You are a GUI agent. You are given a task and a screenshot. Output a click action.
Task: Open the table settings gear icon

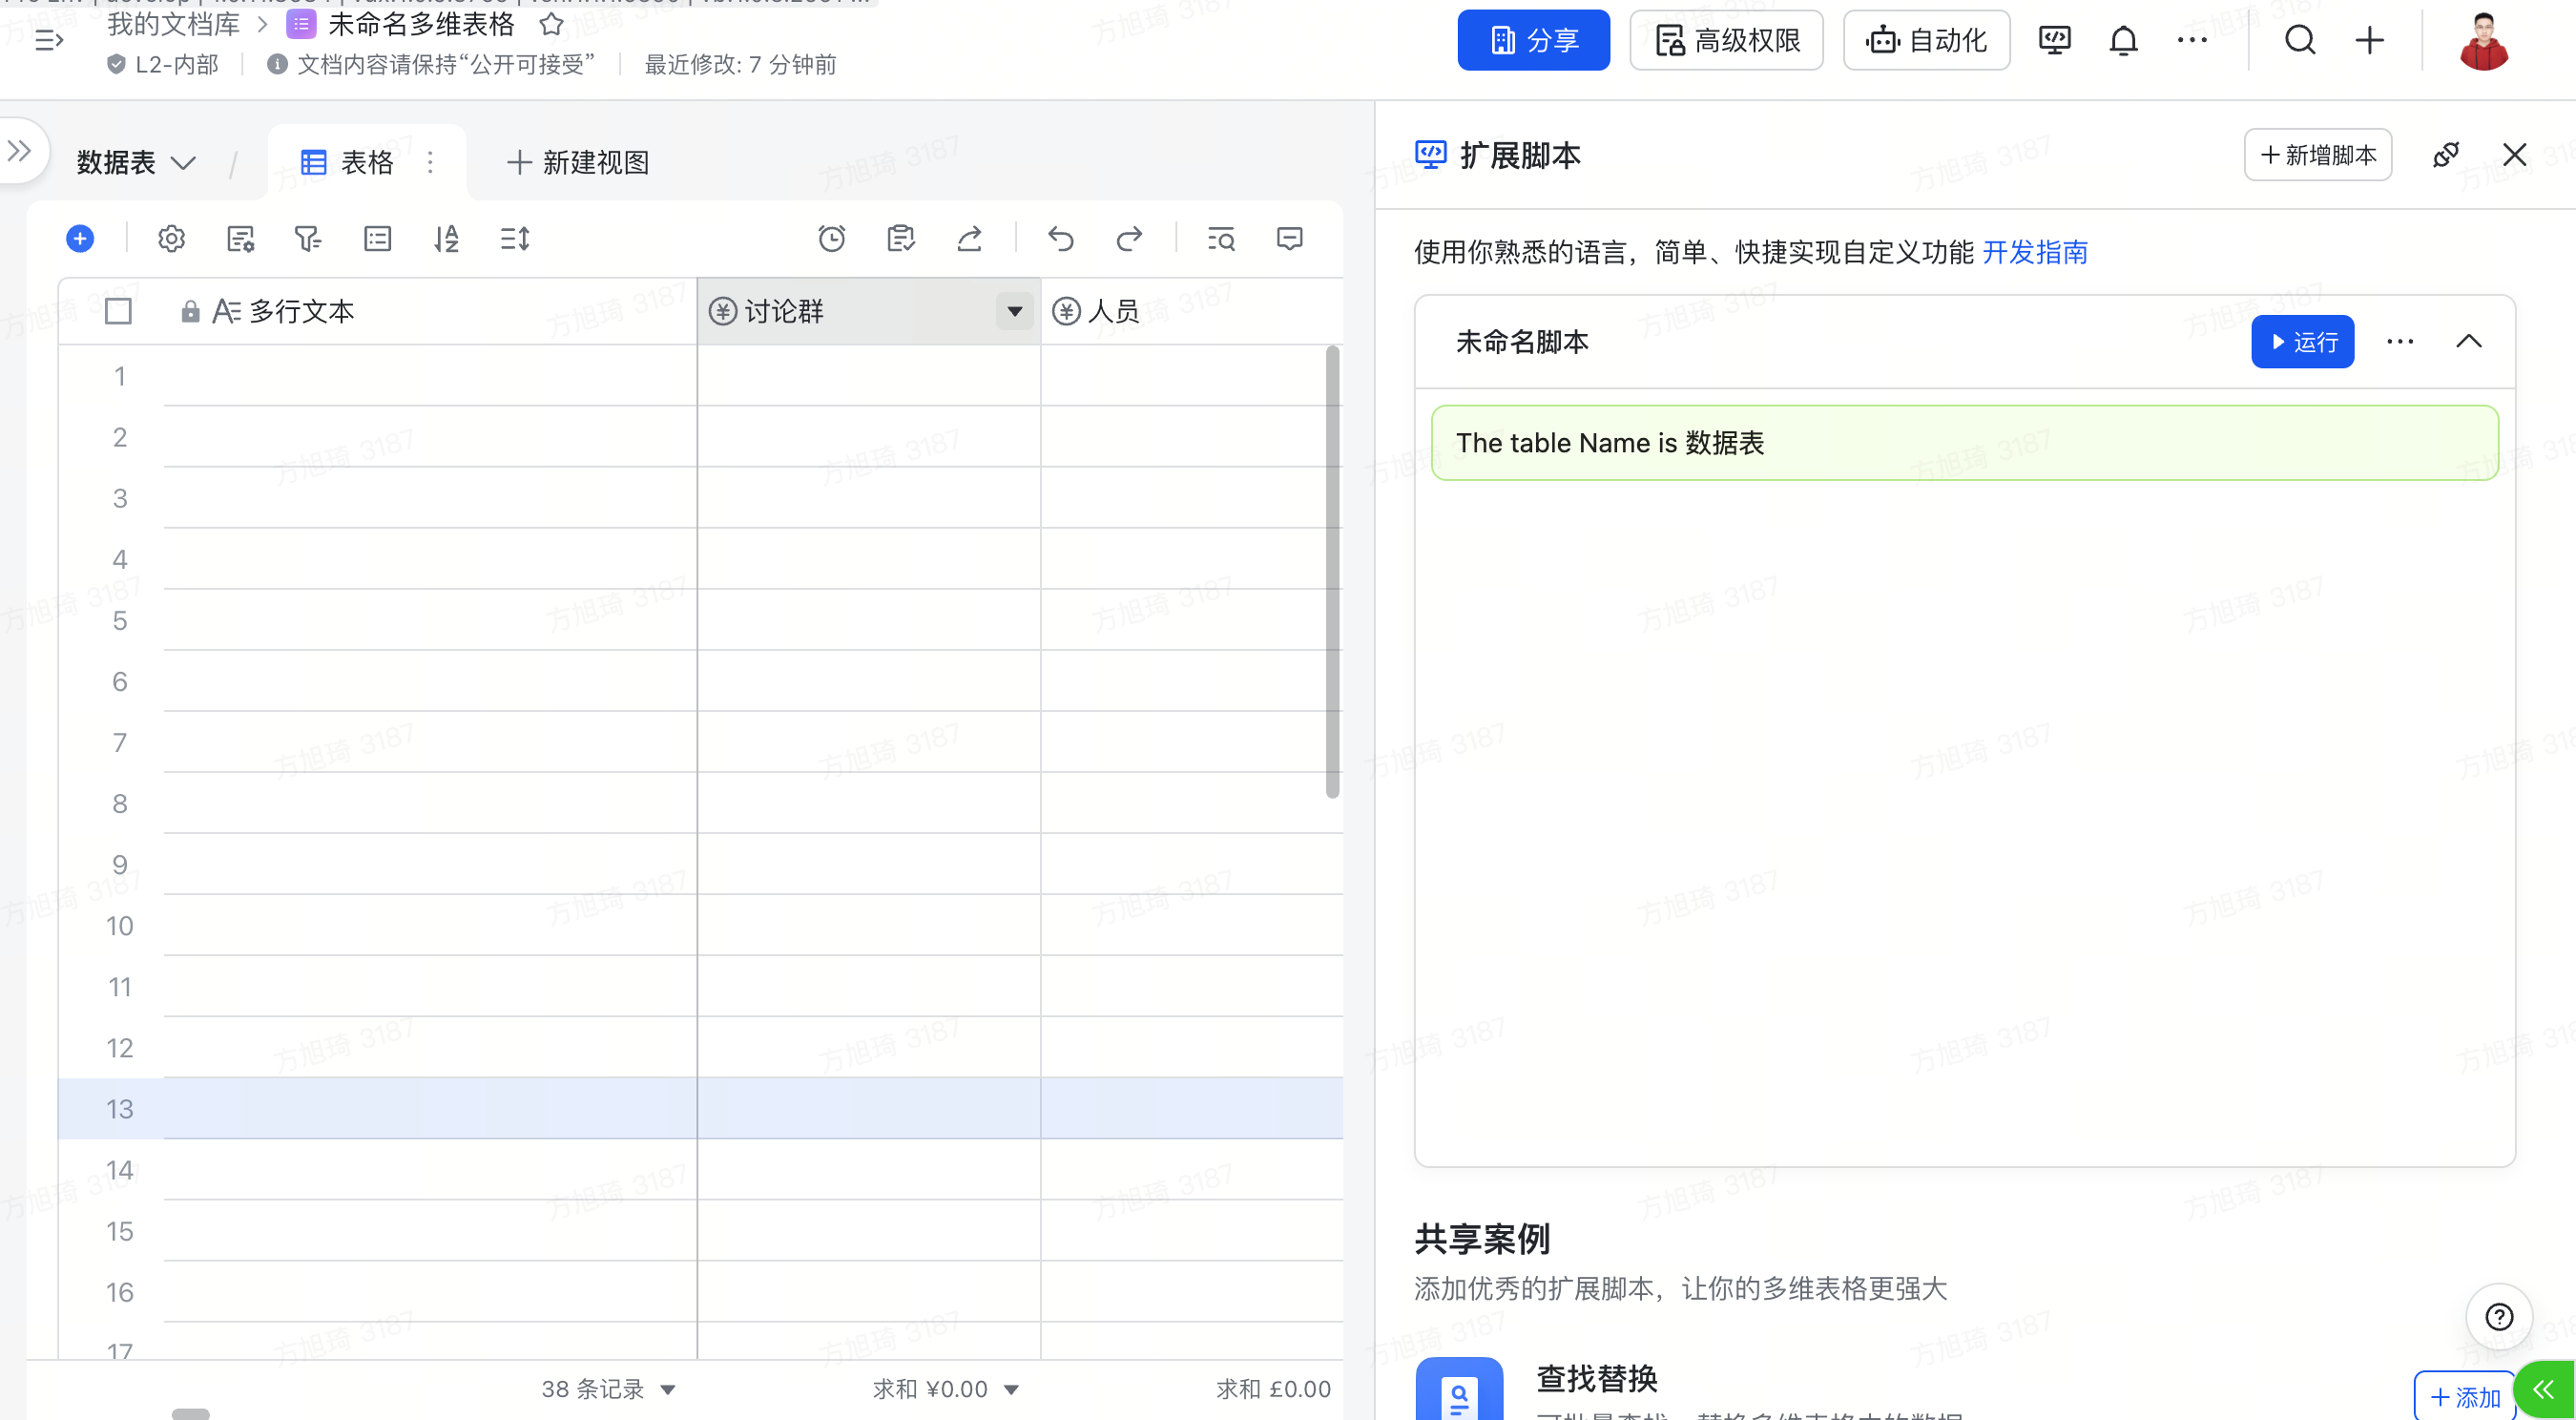172,239
